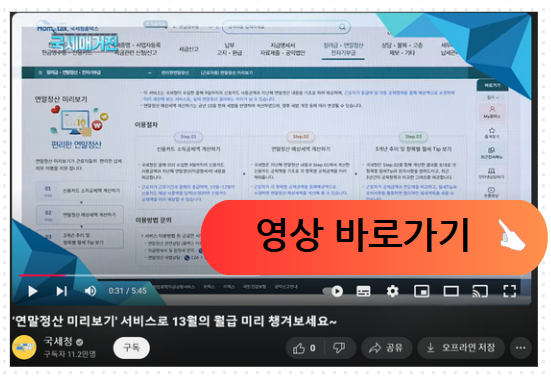Enable miniplayer mode
Screen dimensions: 551x377
point(422,291)
